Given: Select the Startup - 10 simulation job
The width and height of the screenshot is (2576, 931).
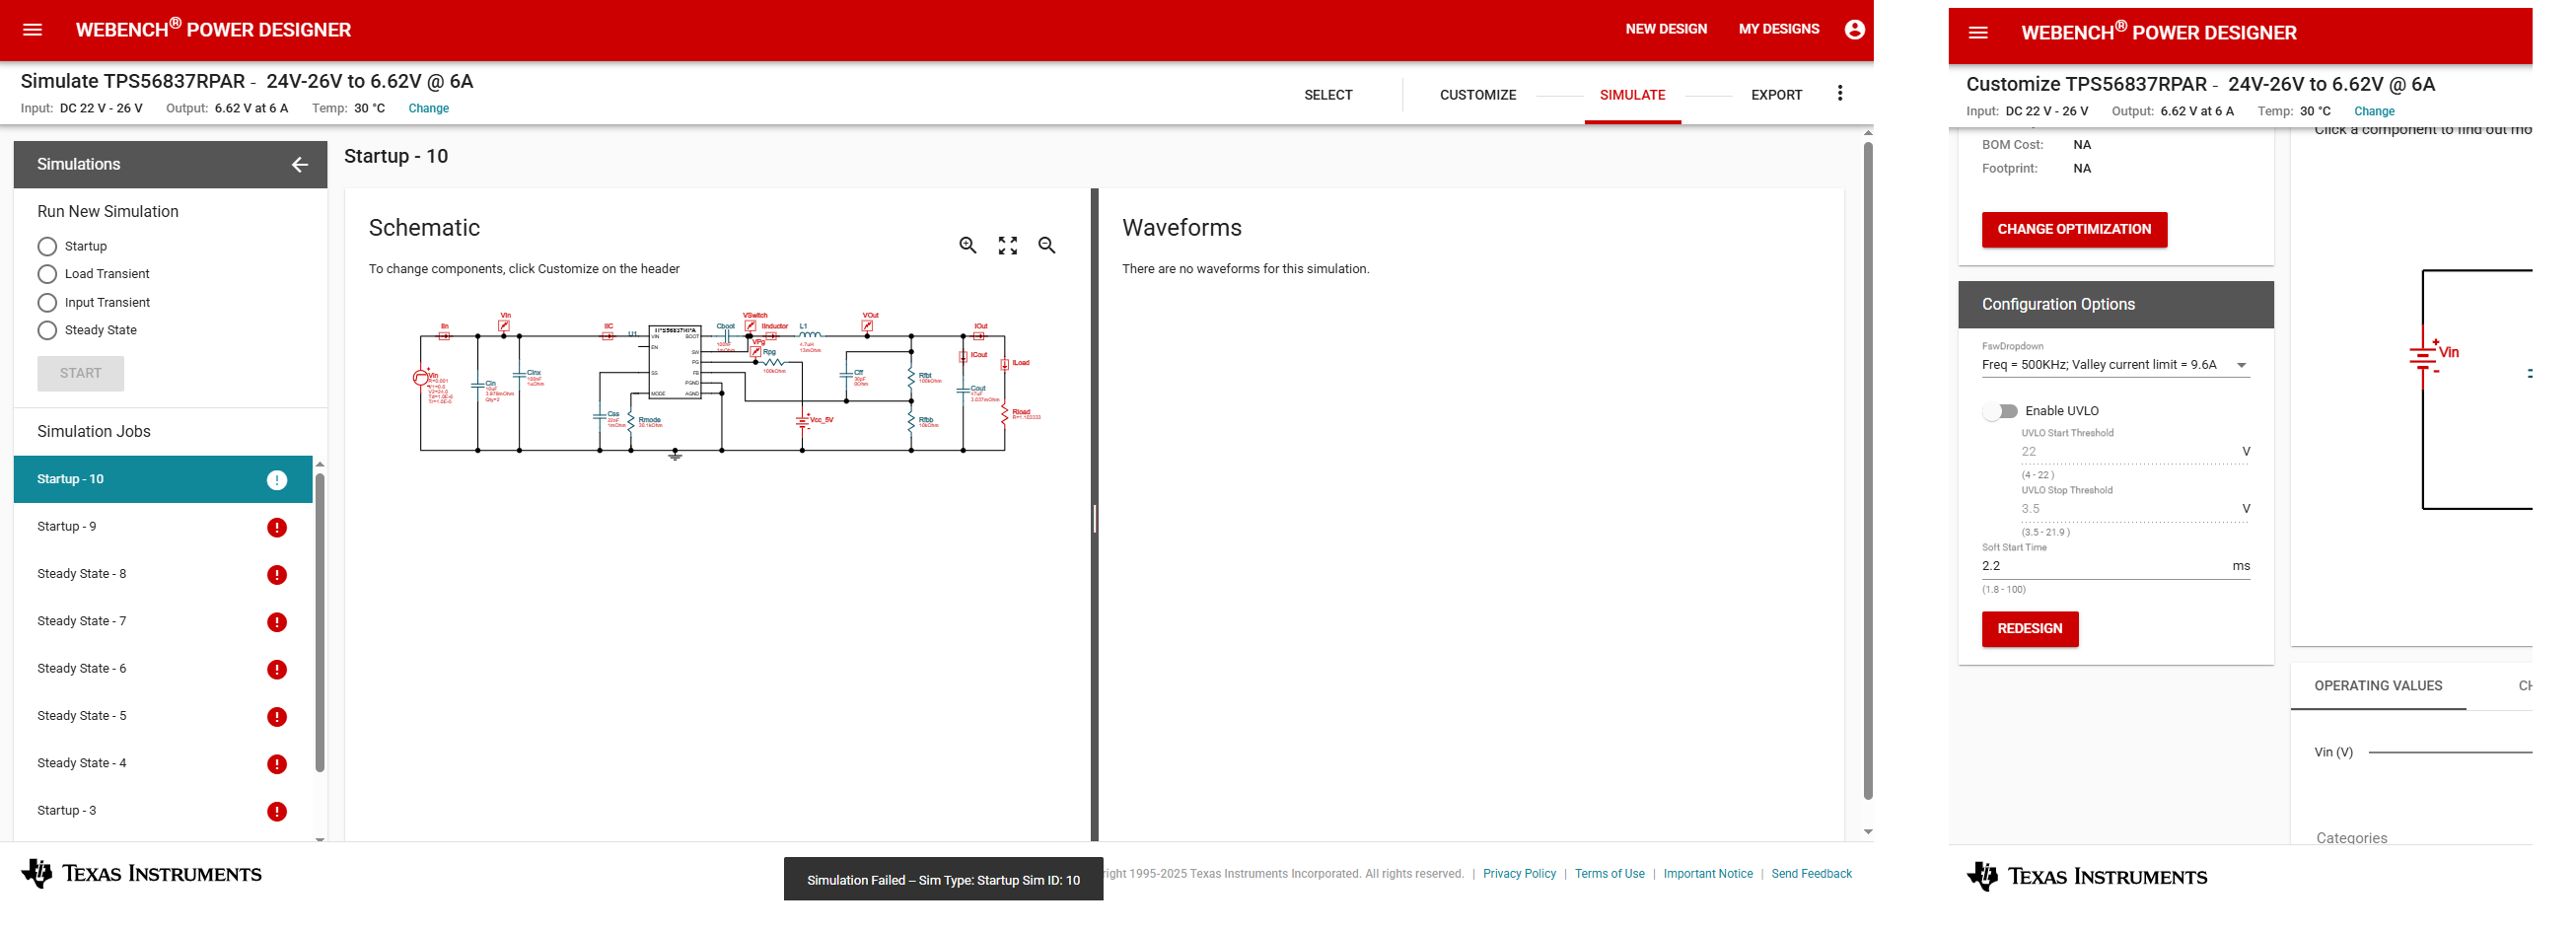Looking at the screenshot, I should click(163, 480).
